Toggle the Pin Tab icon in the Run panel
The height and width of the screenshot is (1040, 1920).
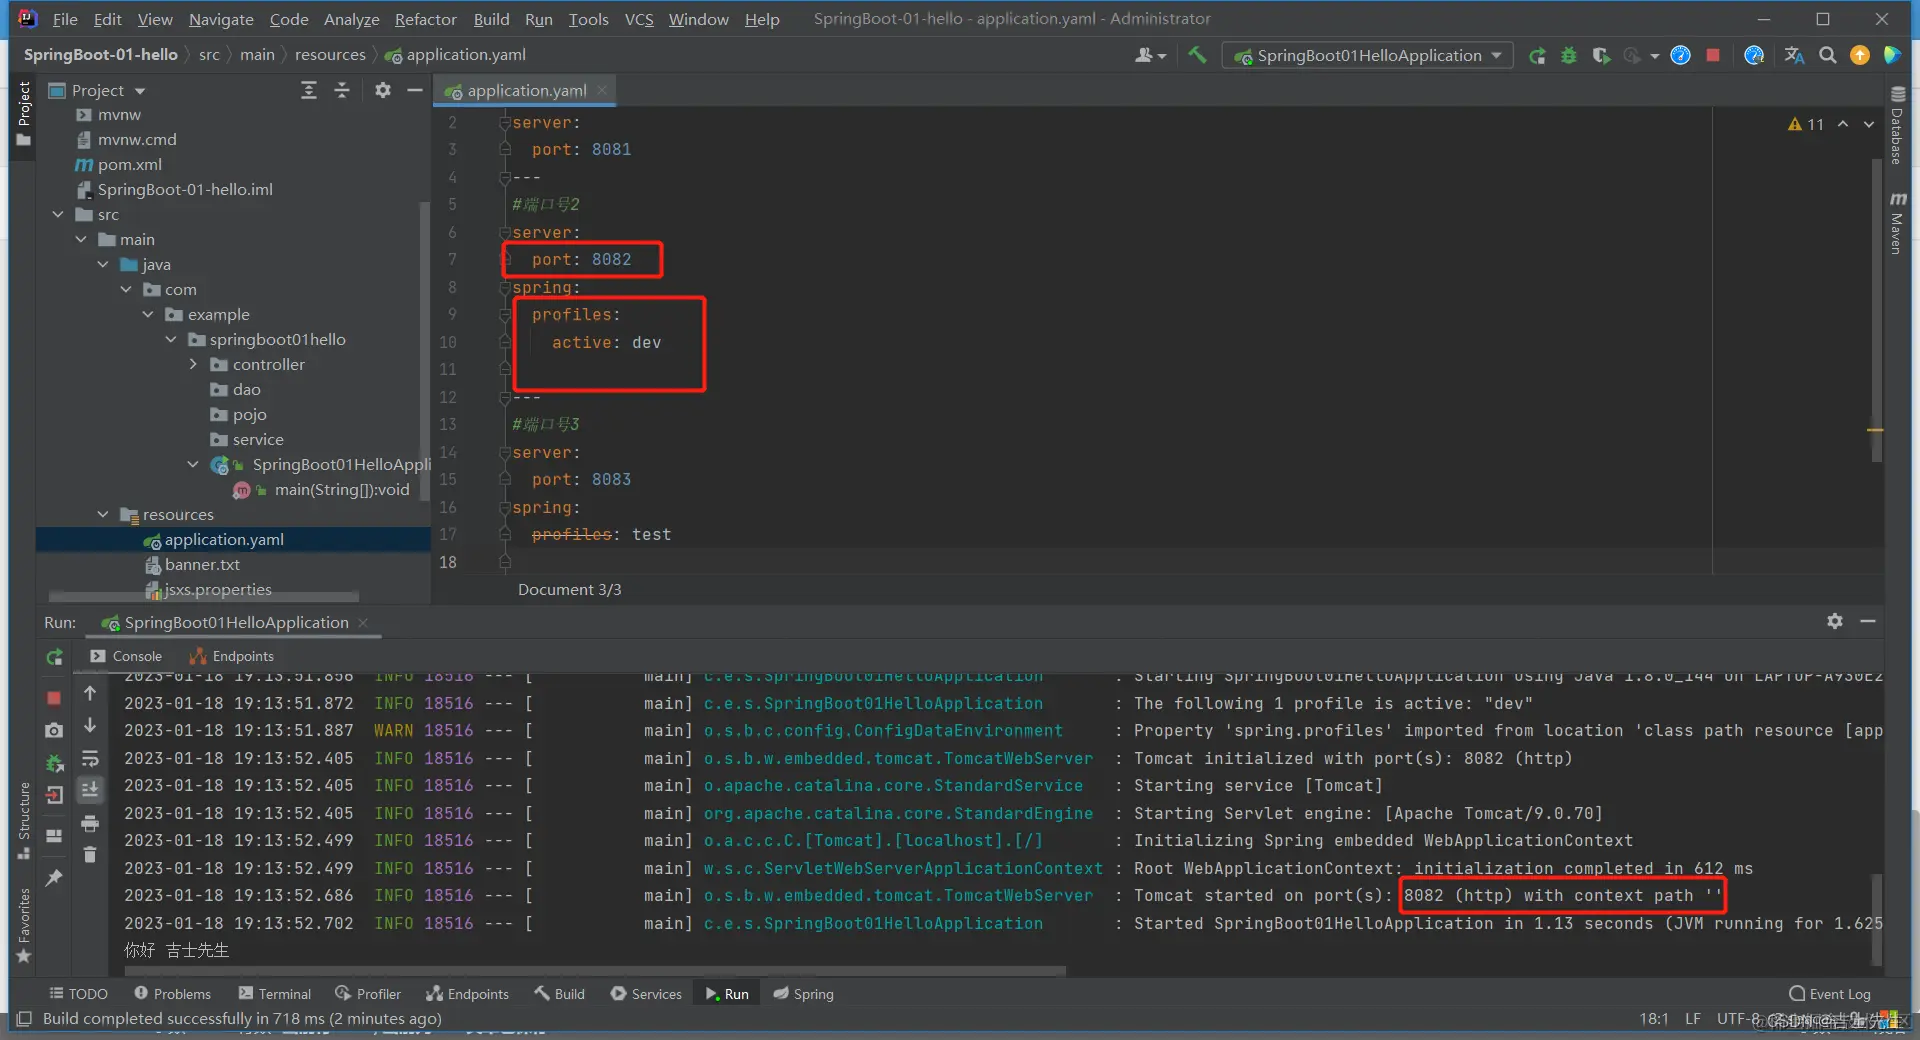(54, 877)
